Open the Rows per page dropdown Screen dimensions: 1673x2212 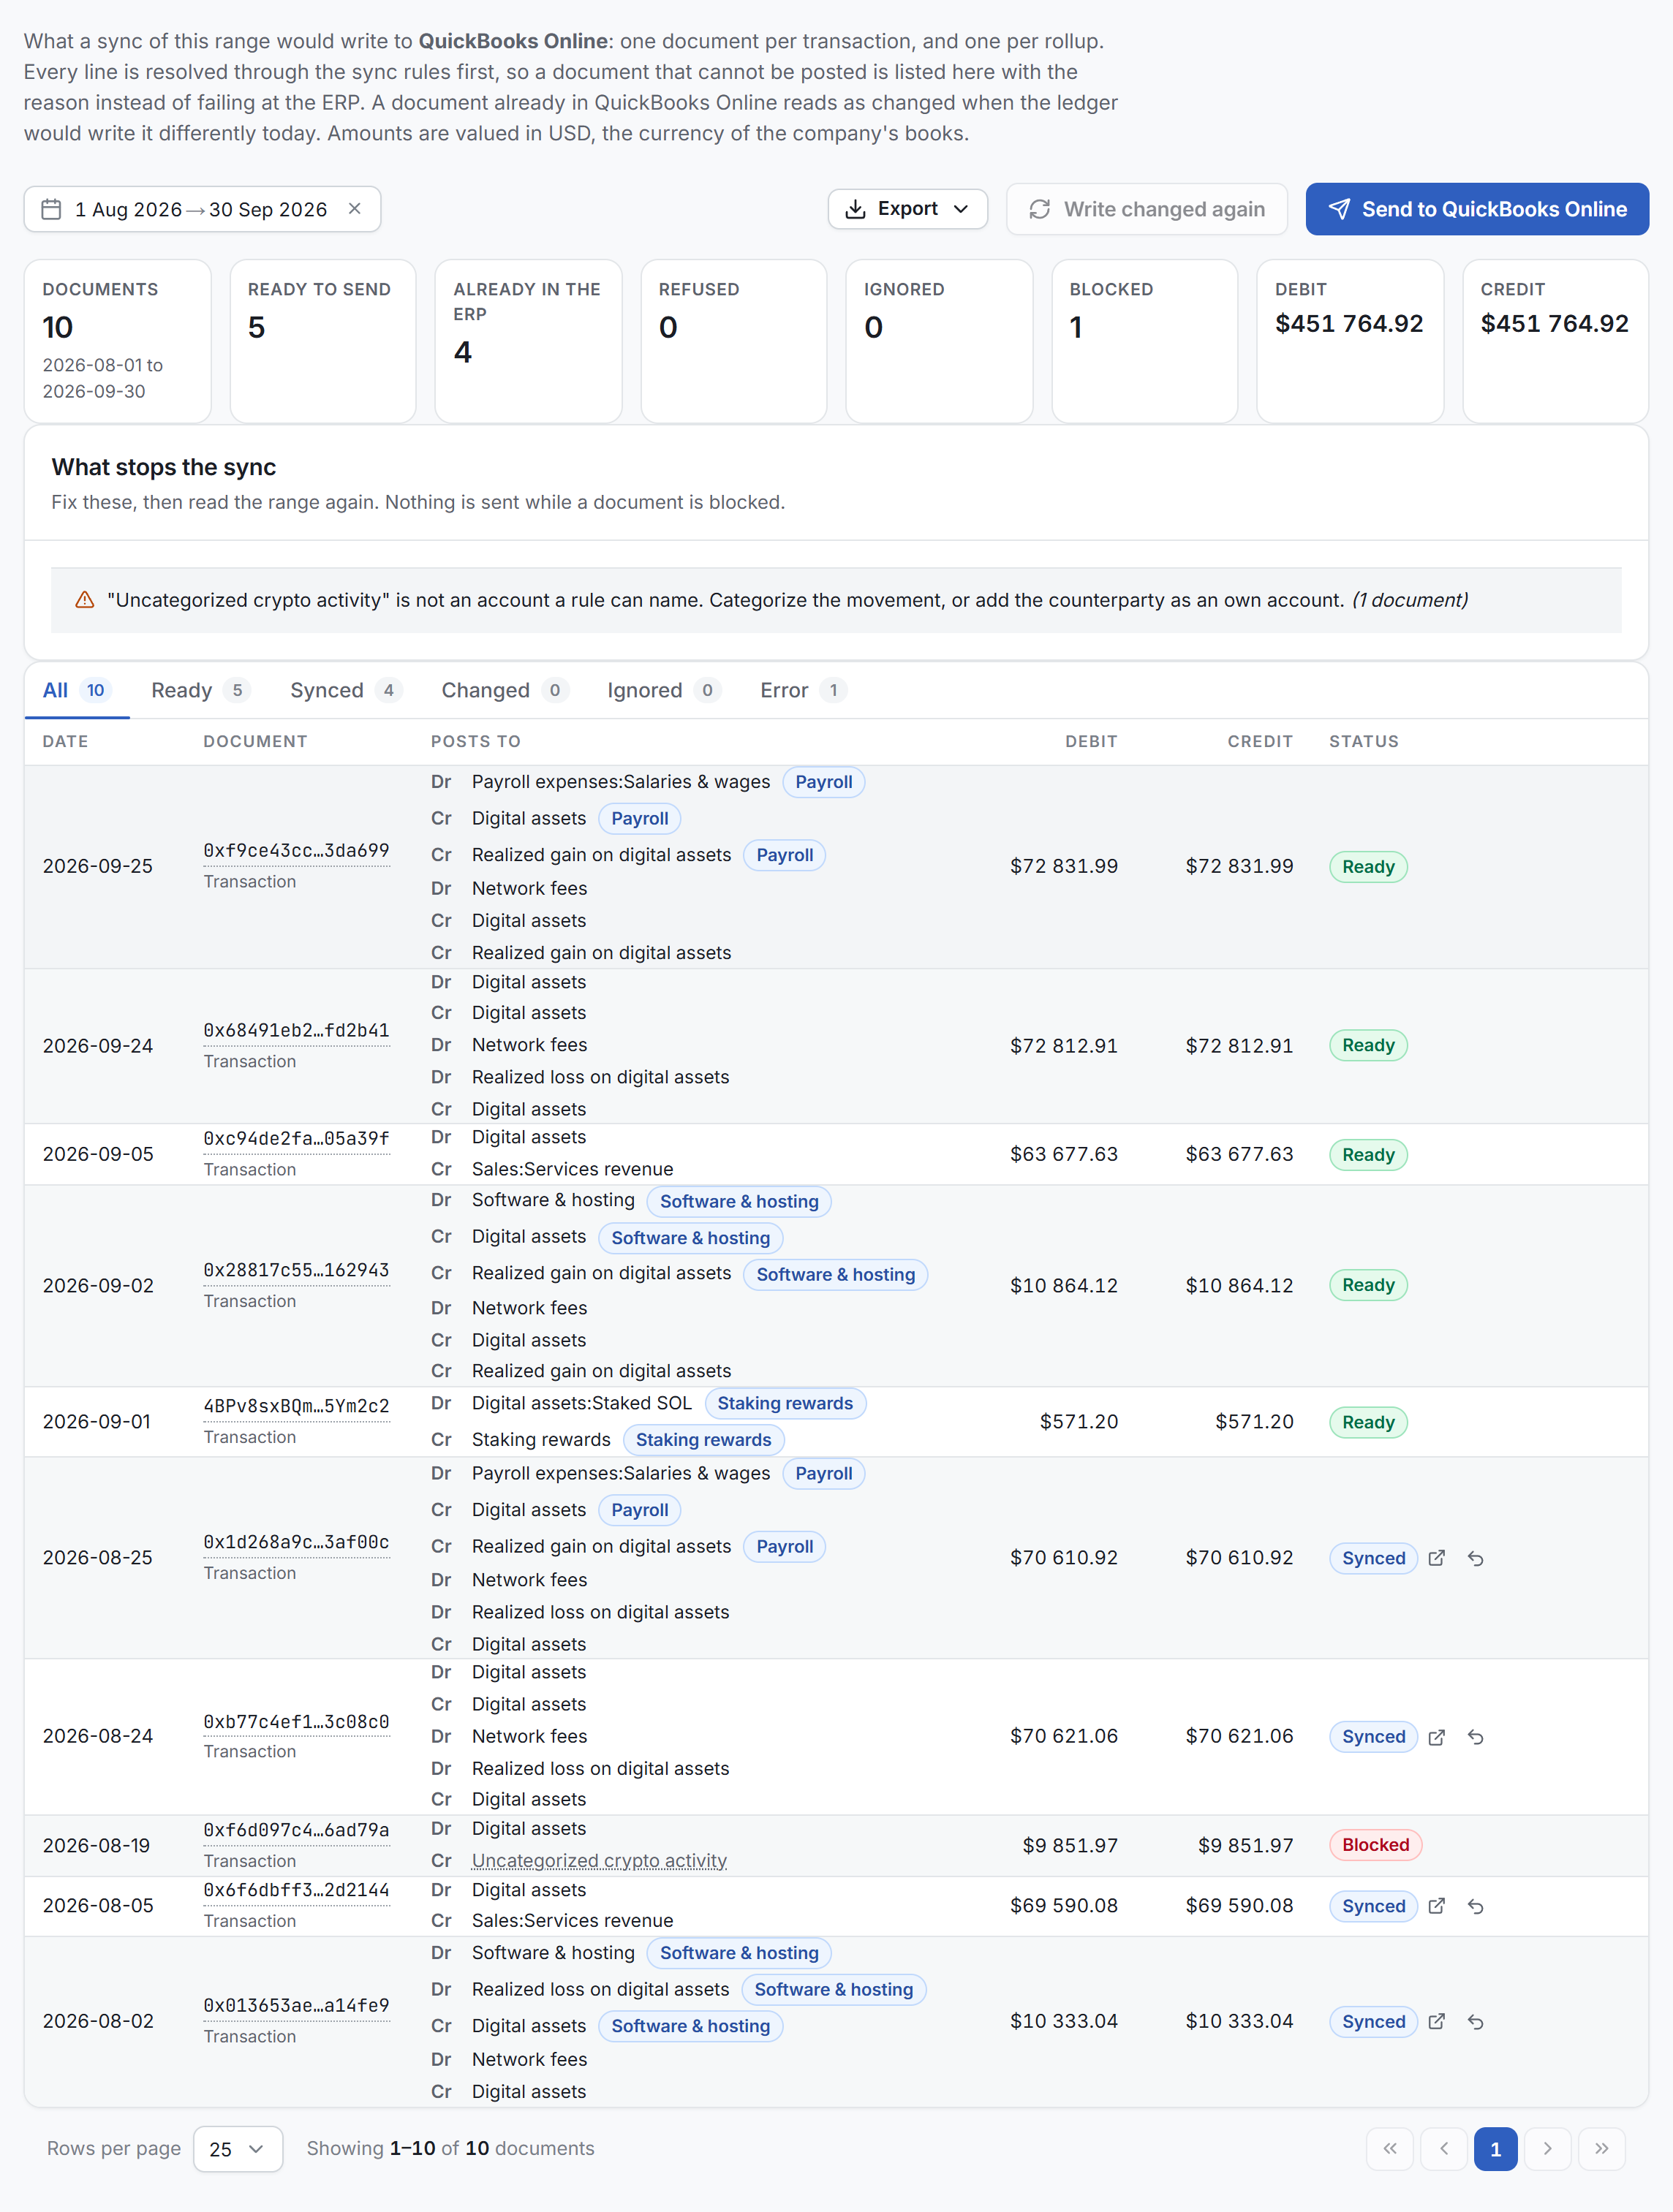point(237,2149)
